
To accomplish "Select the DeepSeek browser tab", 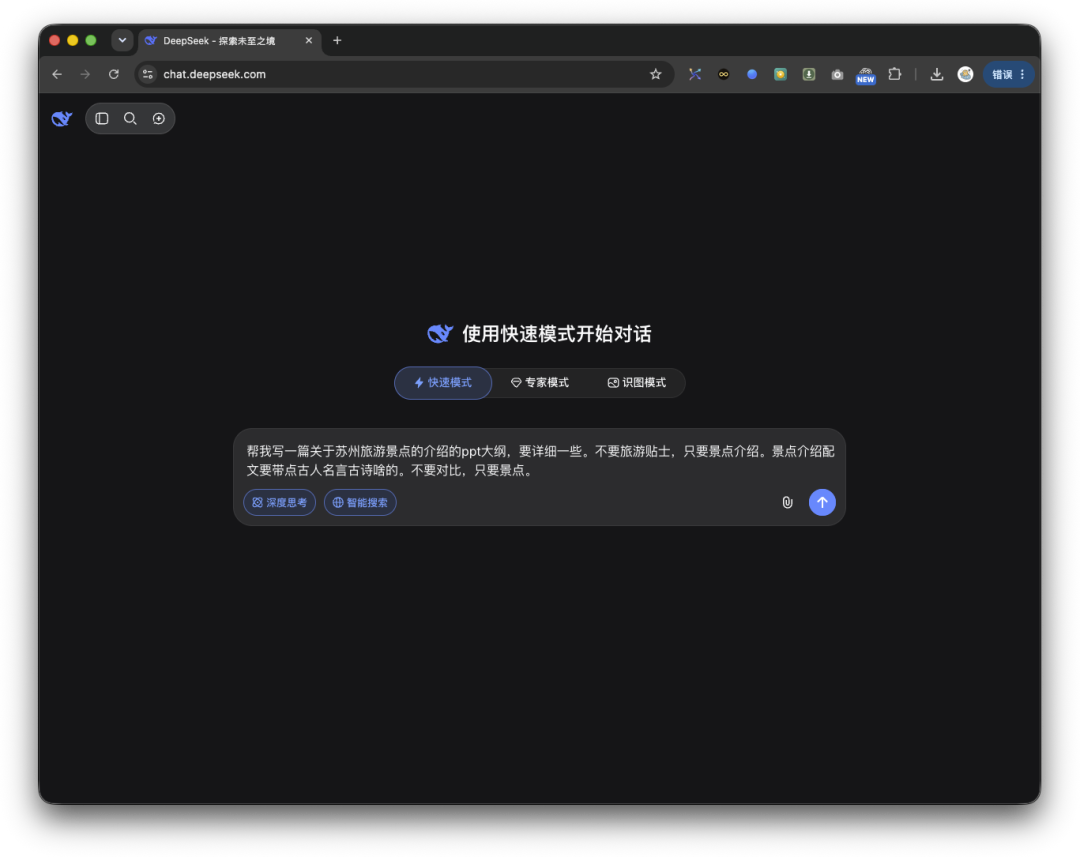I will click(x=229, y=41).
